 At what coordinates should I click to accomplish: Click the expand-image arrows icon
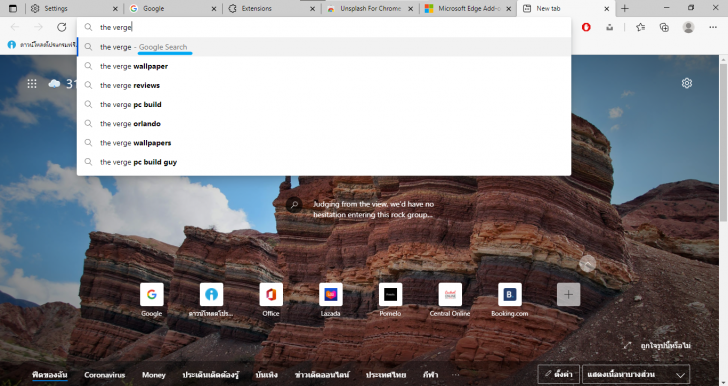tap(627, 346)
